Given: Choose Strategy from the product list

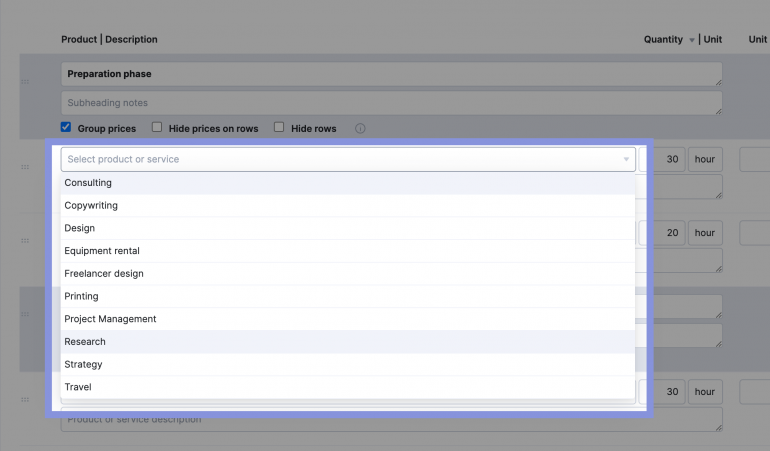Looking at the screenshot, I should click(x=83, y=364).
